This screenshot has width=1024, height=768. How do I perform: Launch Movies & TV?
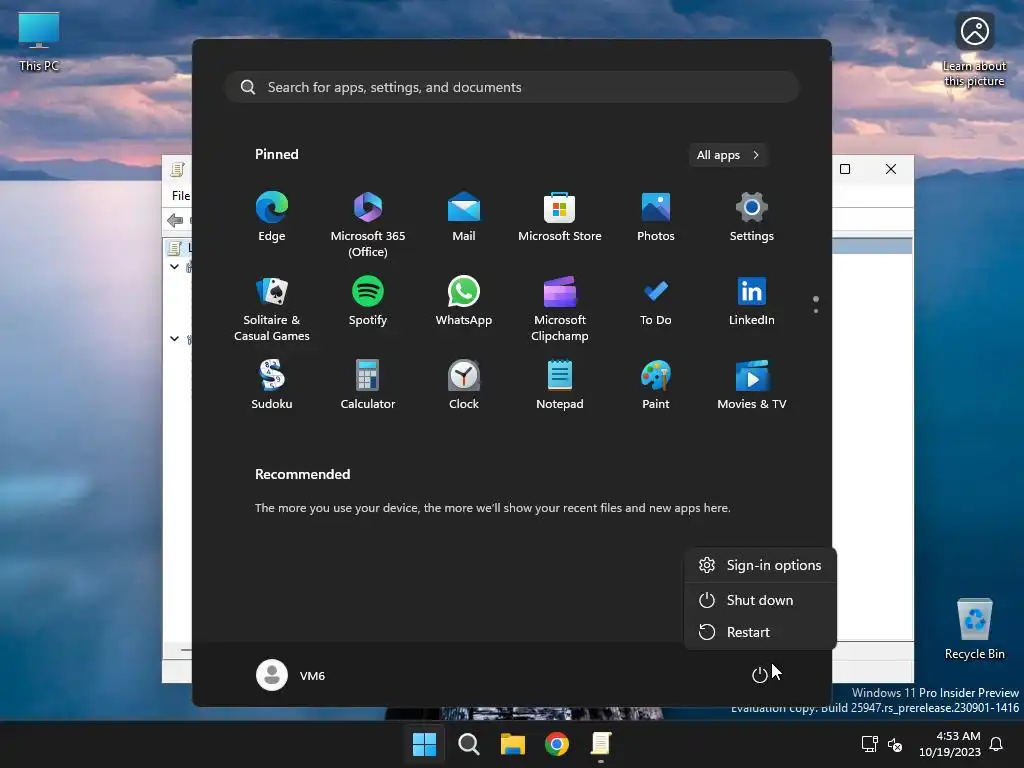752,385
